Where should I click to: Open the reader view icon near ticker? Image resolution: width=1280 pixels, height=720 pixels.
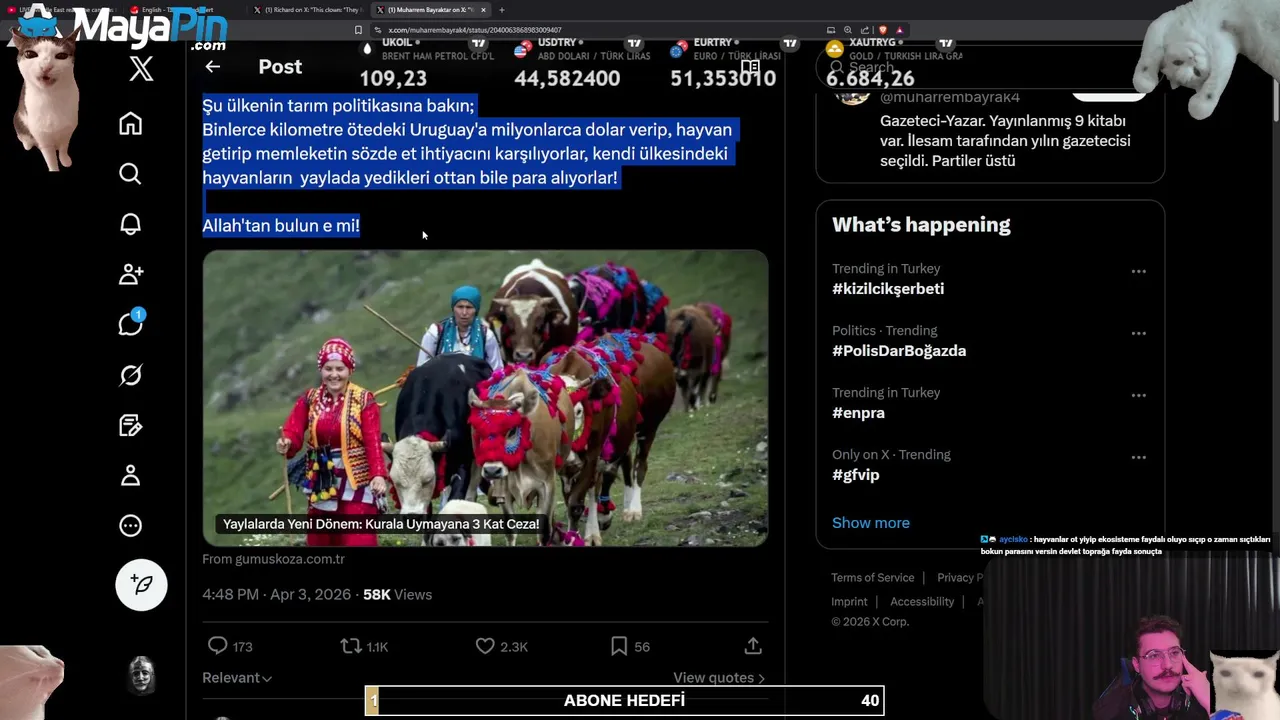[x=750, y=67]
